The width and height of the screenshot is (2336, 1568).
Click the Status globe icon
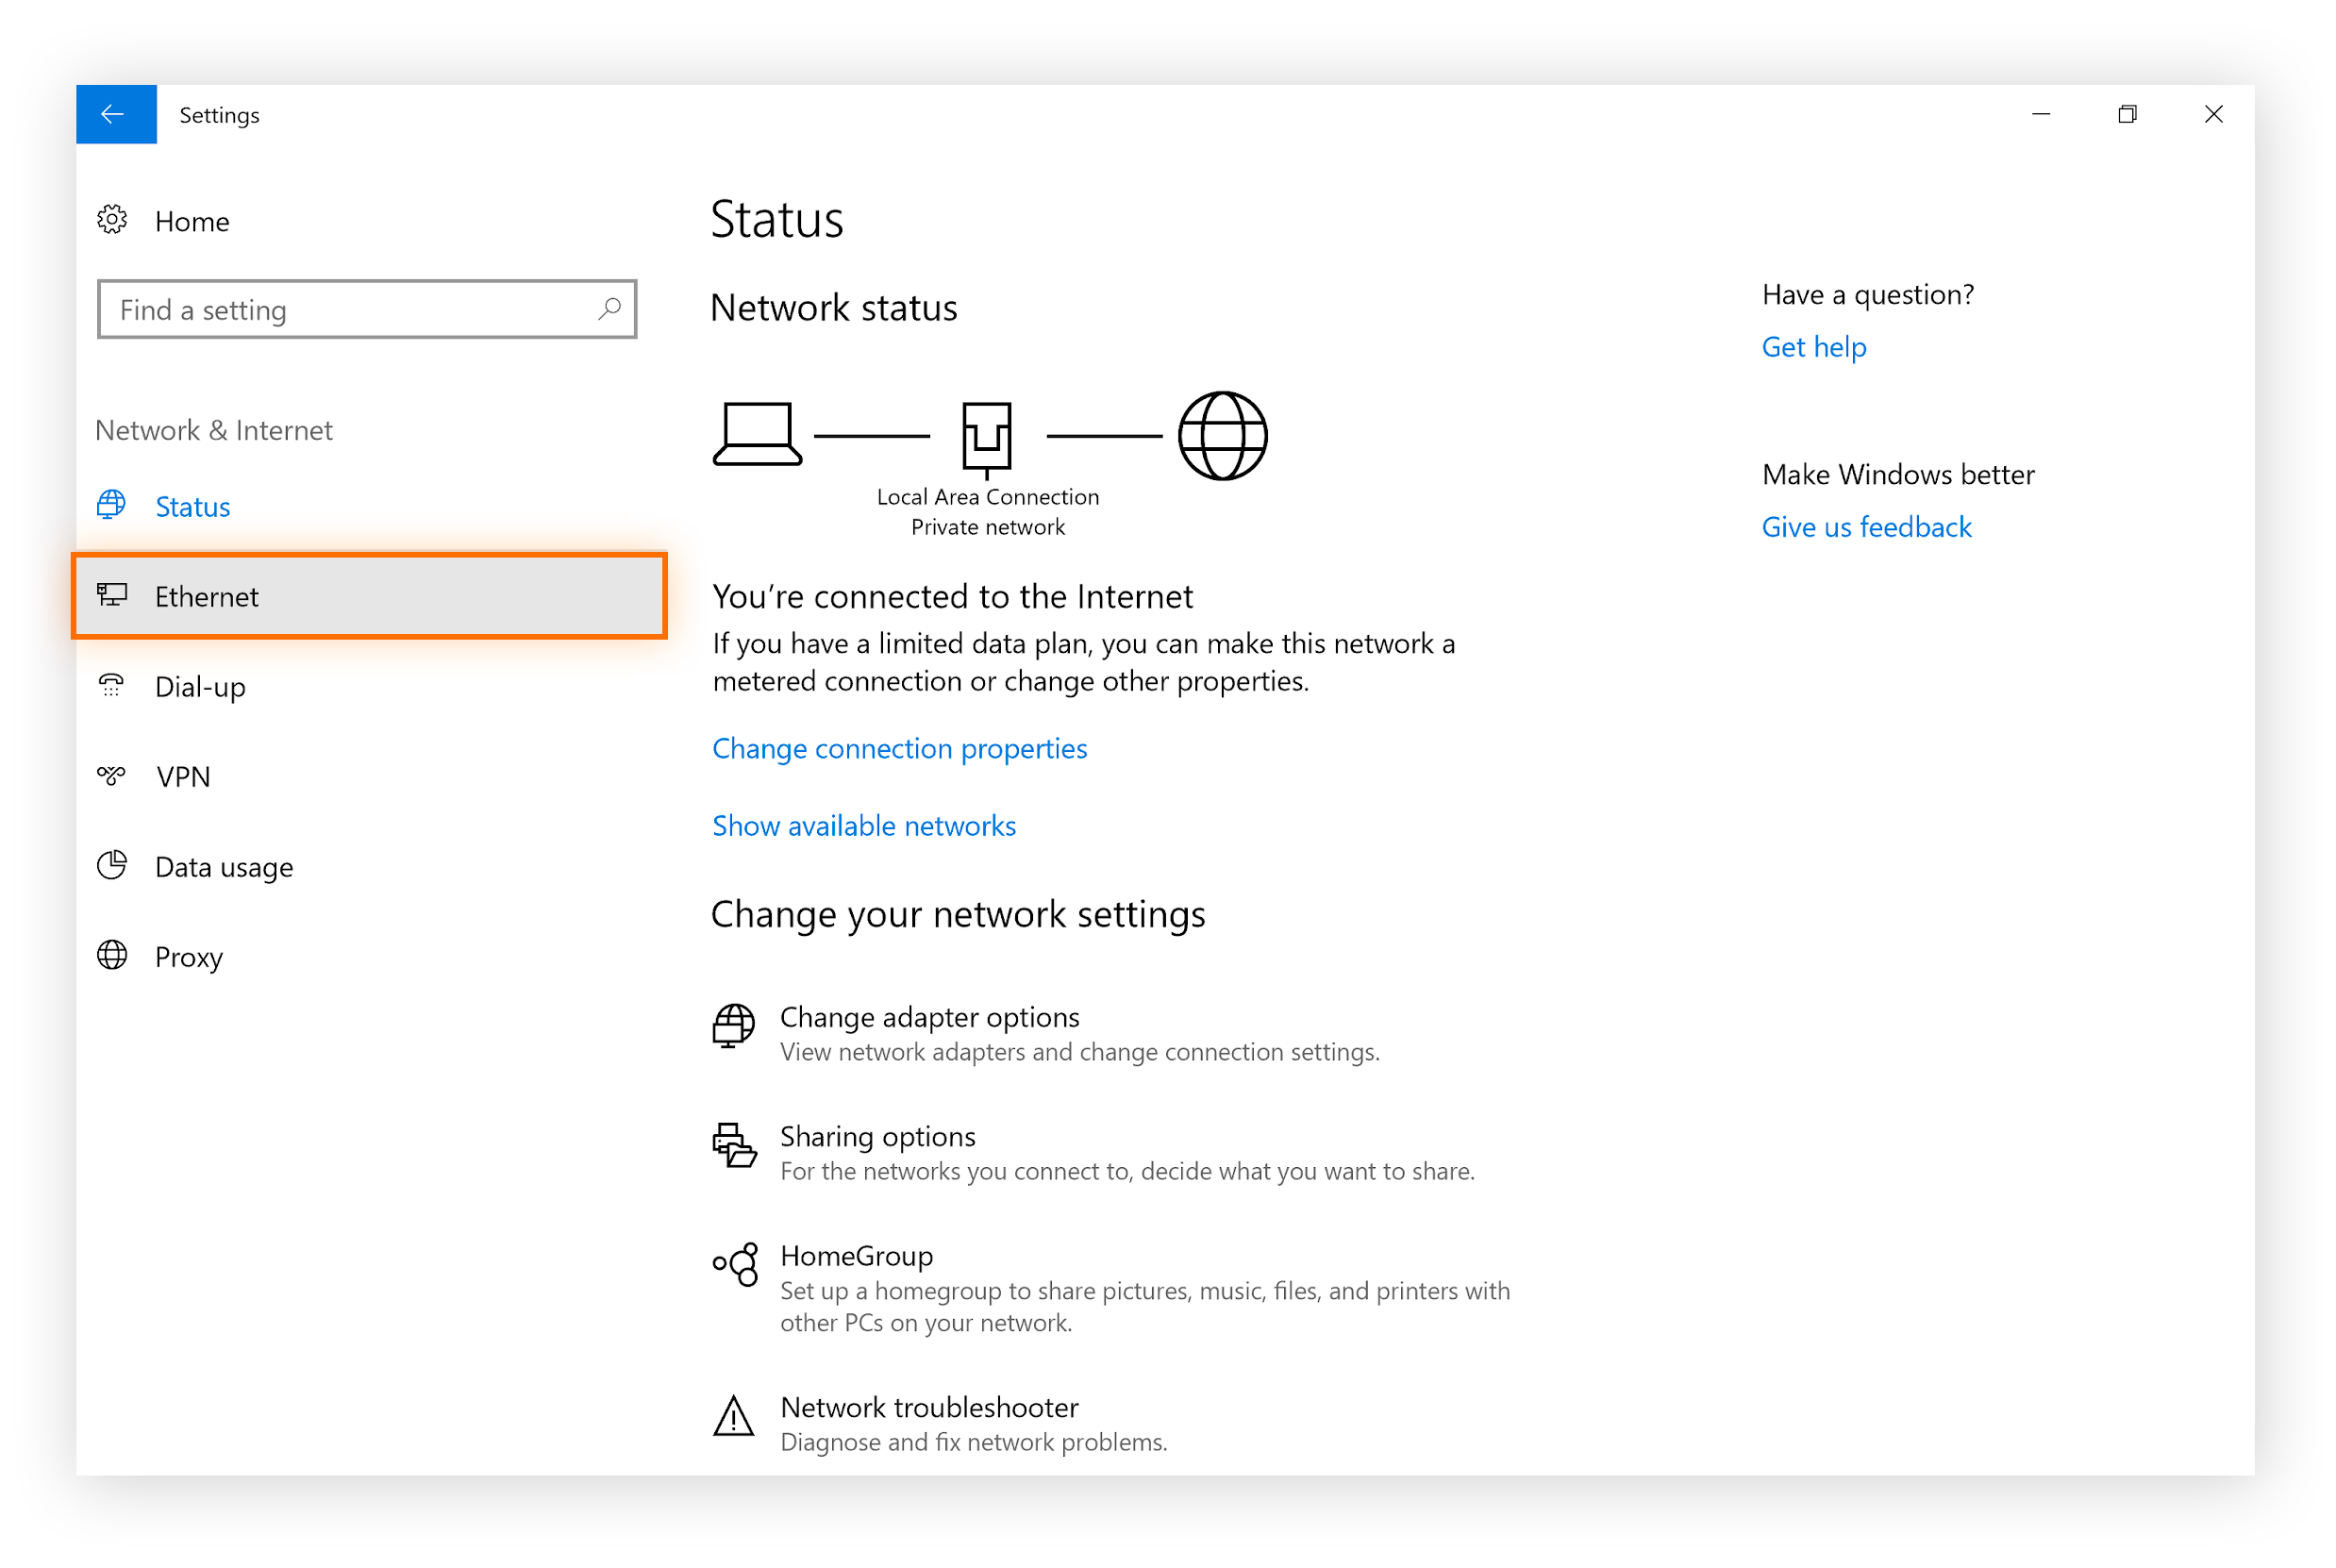[x=110, y=505]
